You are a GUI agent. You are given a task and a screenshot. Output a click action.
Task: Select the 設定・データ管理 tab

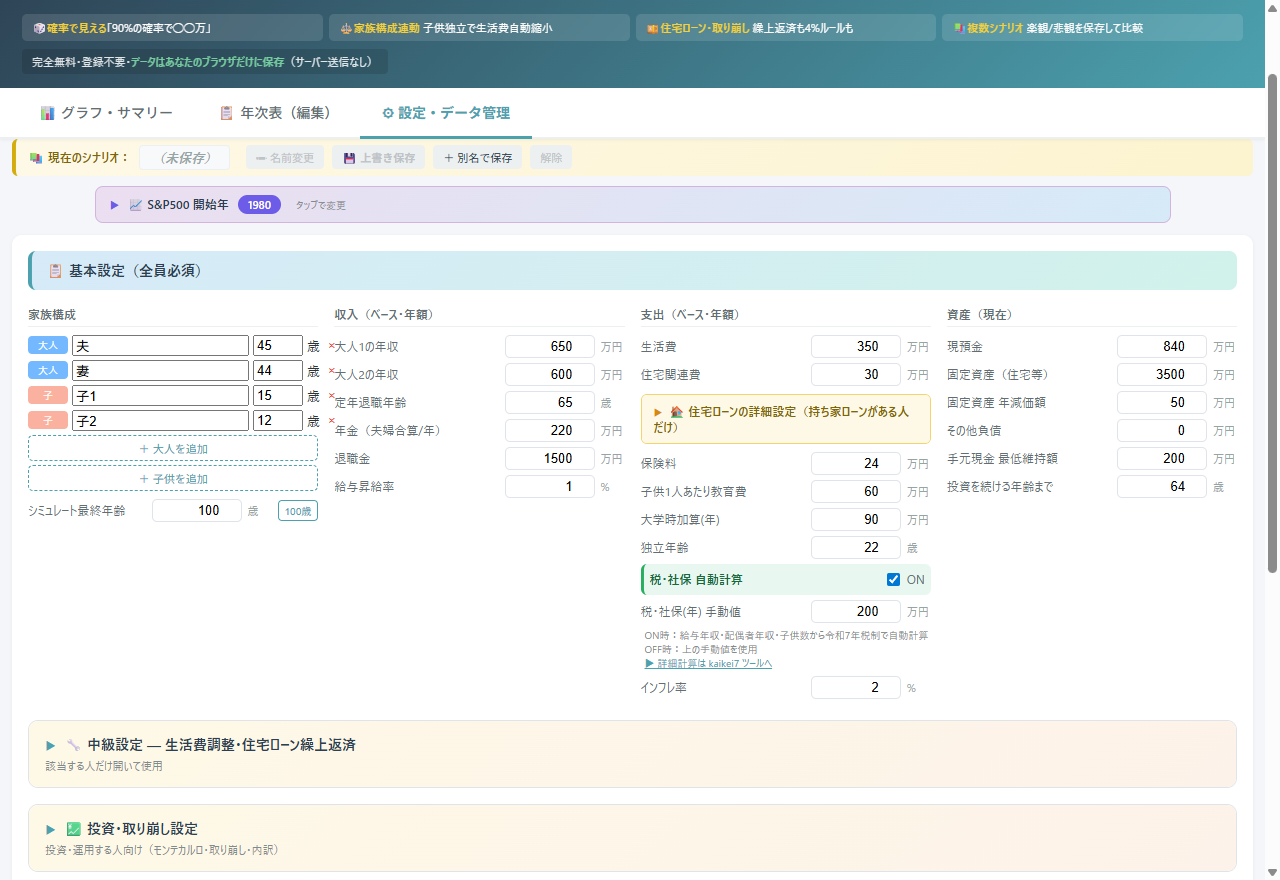pos(446,113)
